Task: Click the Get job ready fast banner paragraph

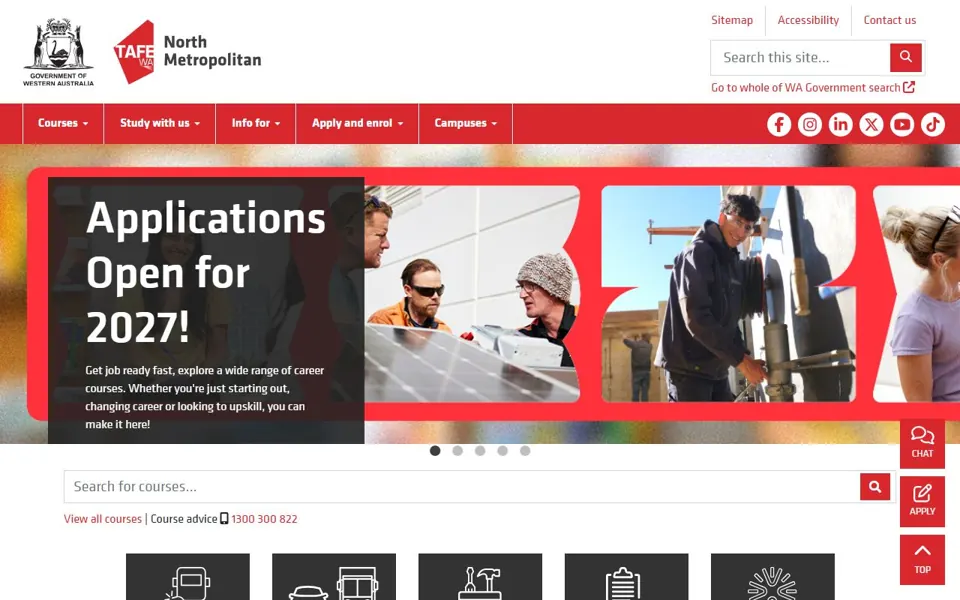Action: click(x=204, y=397)
